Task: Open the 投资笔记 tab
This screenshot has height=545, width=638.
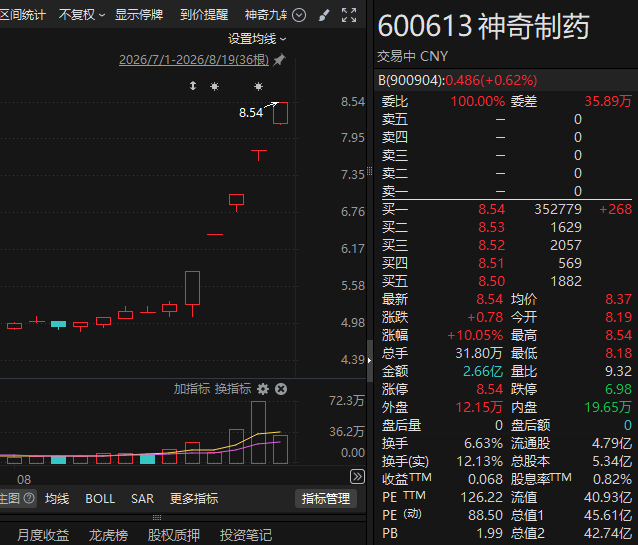Action: [x=246, y=535]
